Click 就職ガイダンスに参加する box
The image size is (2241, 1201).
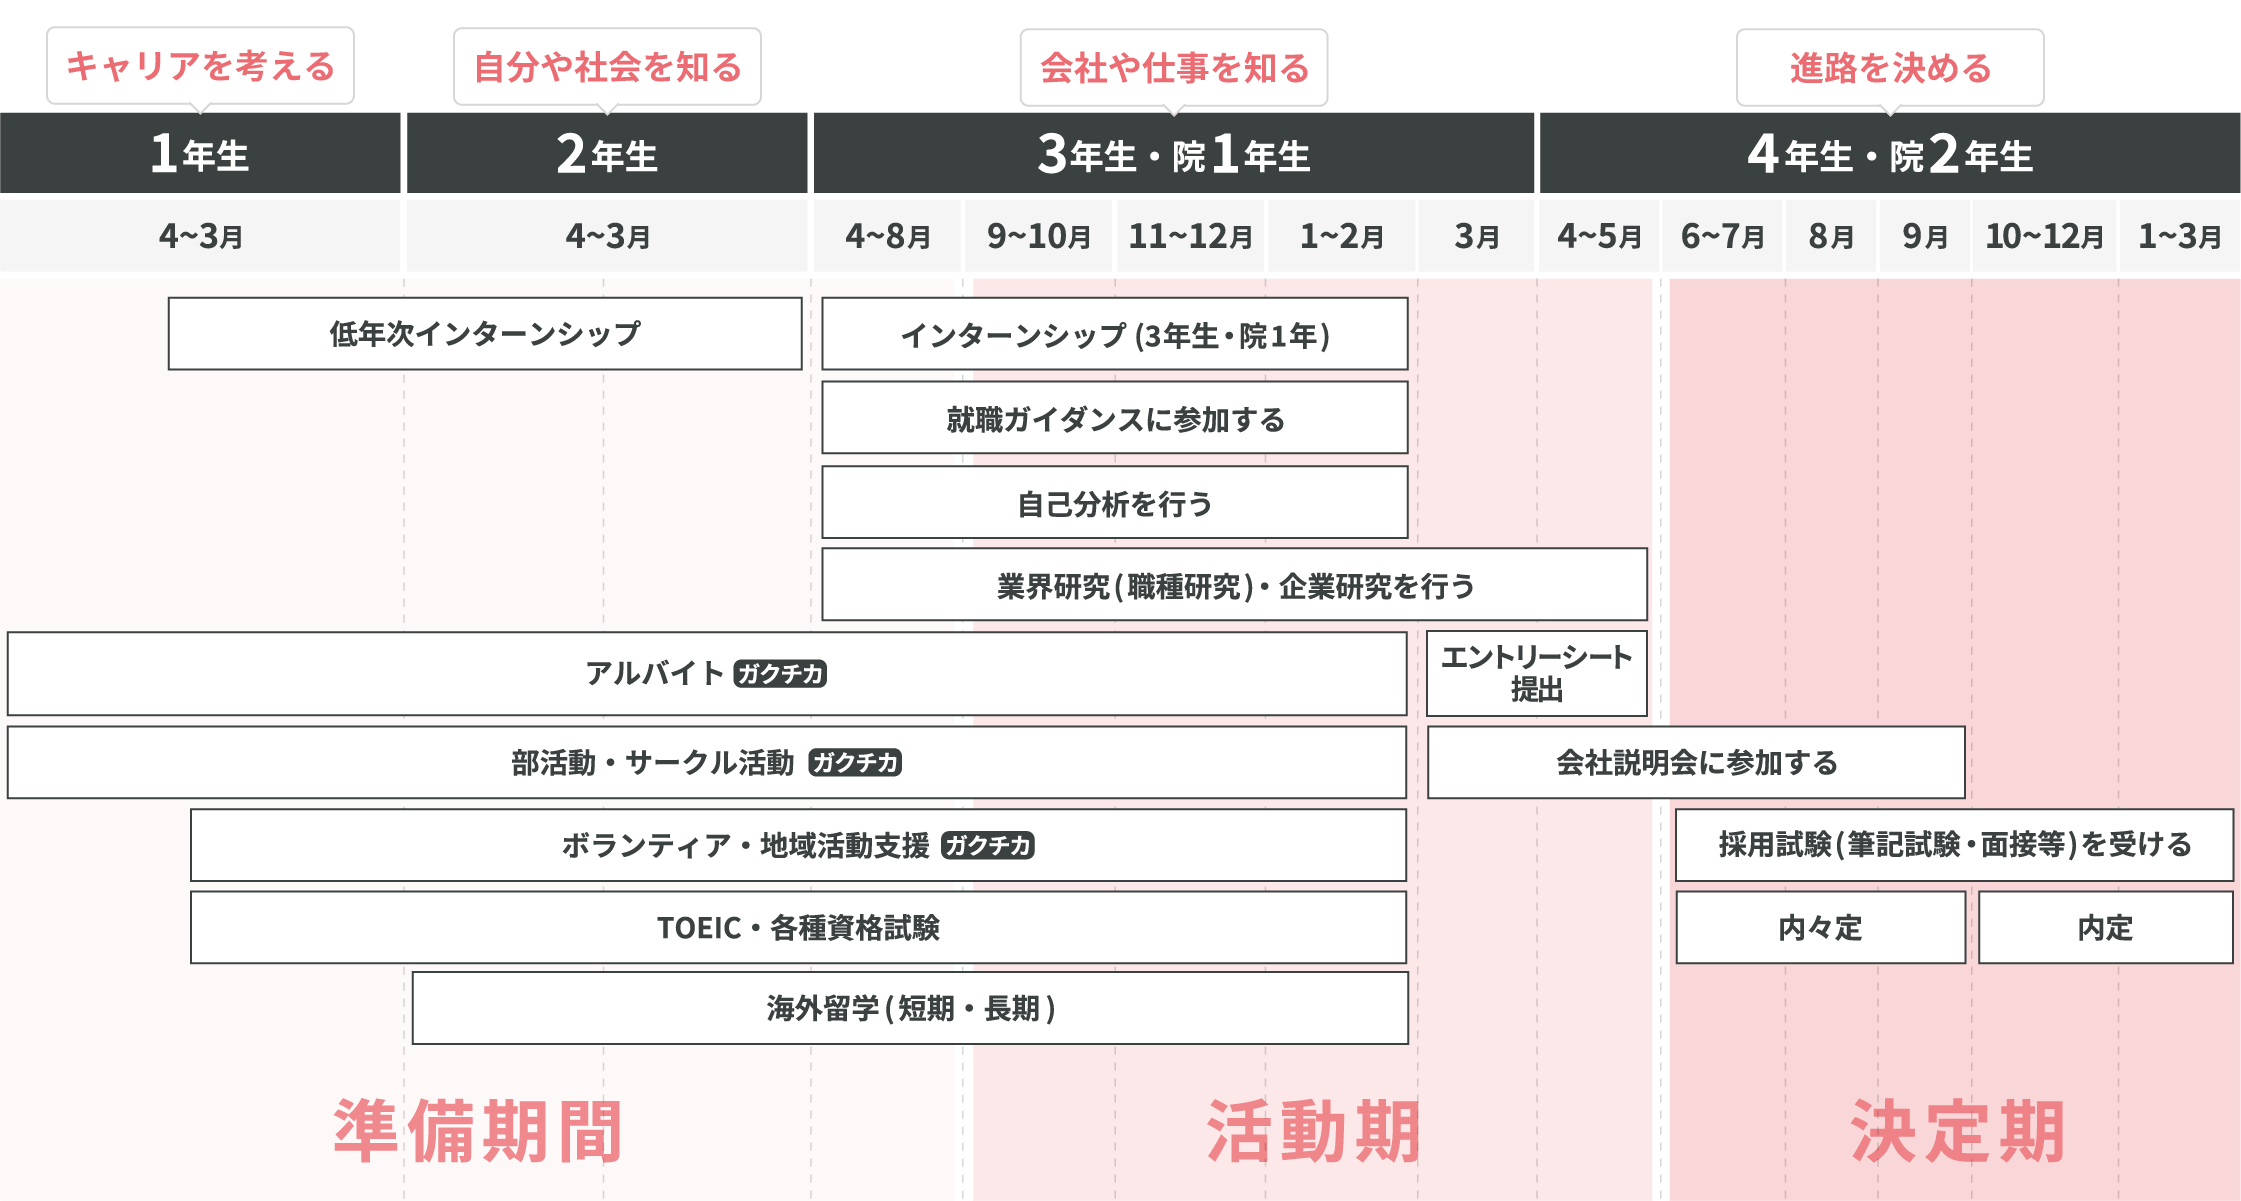coord(1115,418)
